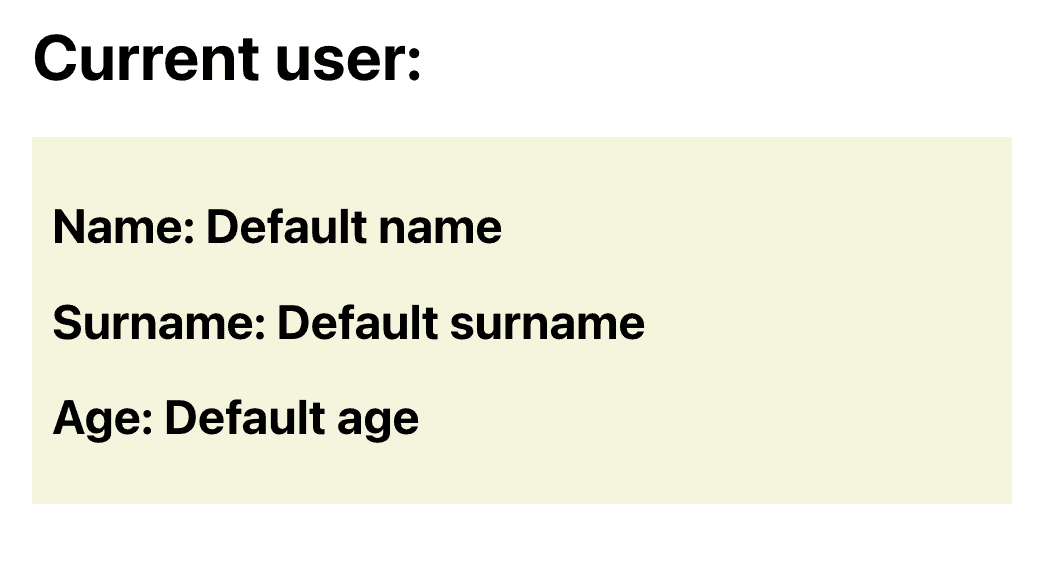
Task: Click "Default" in the Surname line
Action: pyautogui.click(x=358, y=322)
